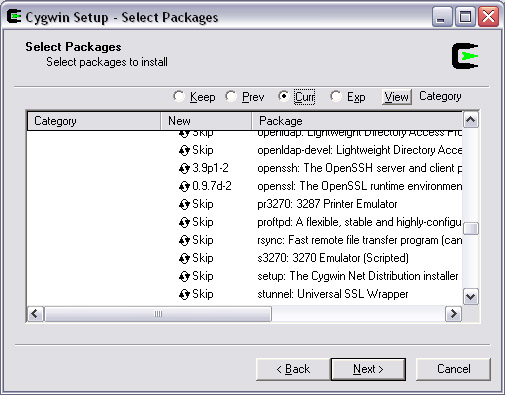
Task: Select the setup Cygwin Net Distribution row
Action: click(358, 276)
